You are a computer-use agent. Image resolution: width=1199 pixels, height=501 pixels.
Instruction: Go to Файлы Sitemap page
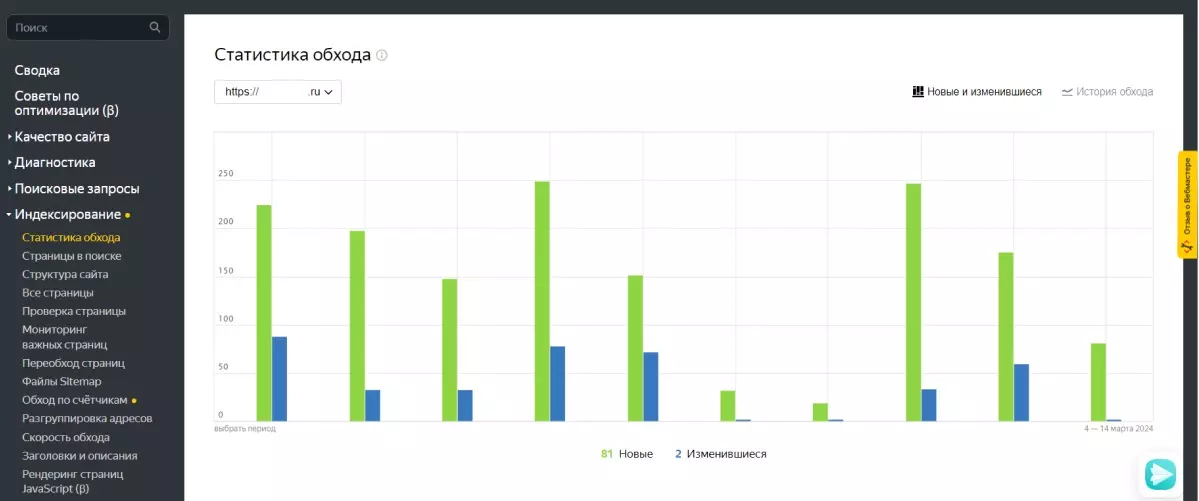[62, 382]
